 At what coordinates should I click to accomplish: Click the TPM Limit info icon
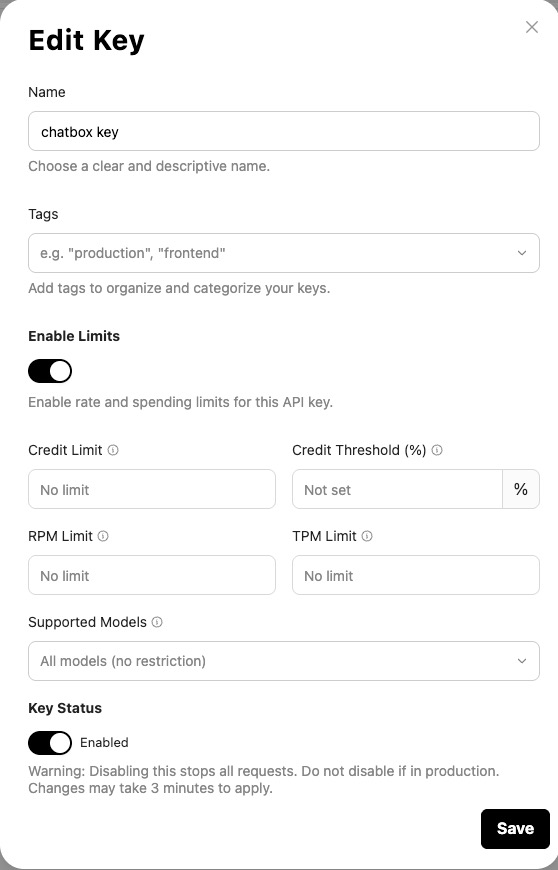coord(367,536)
